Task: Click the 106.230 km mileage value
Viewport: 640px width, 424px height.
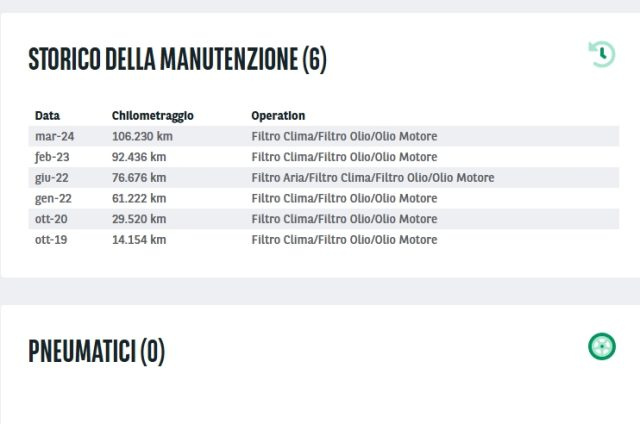Action: pyautogui.click(x=142, y=136)
